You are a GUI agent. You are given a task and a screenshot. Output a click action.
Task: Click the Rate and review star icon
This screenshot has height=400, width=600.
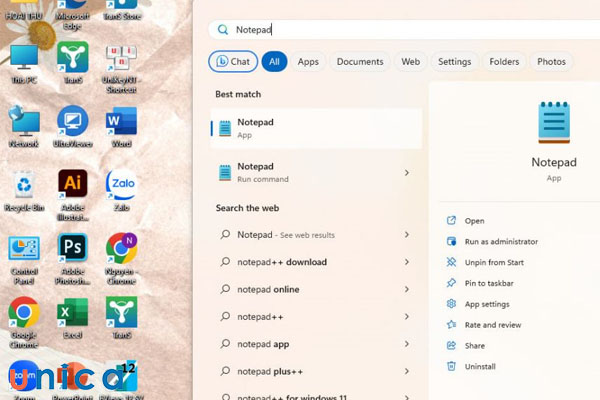coord(452,325)
